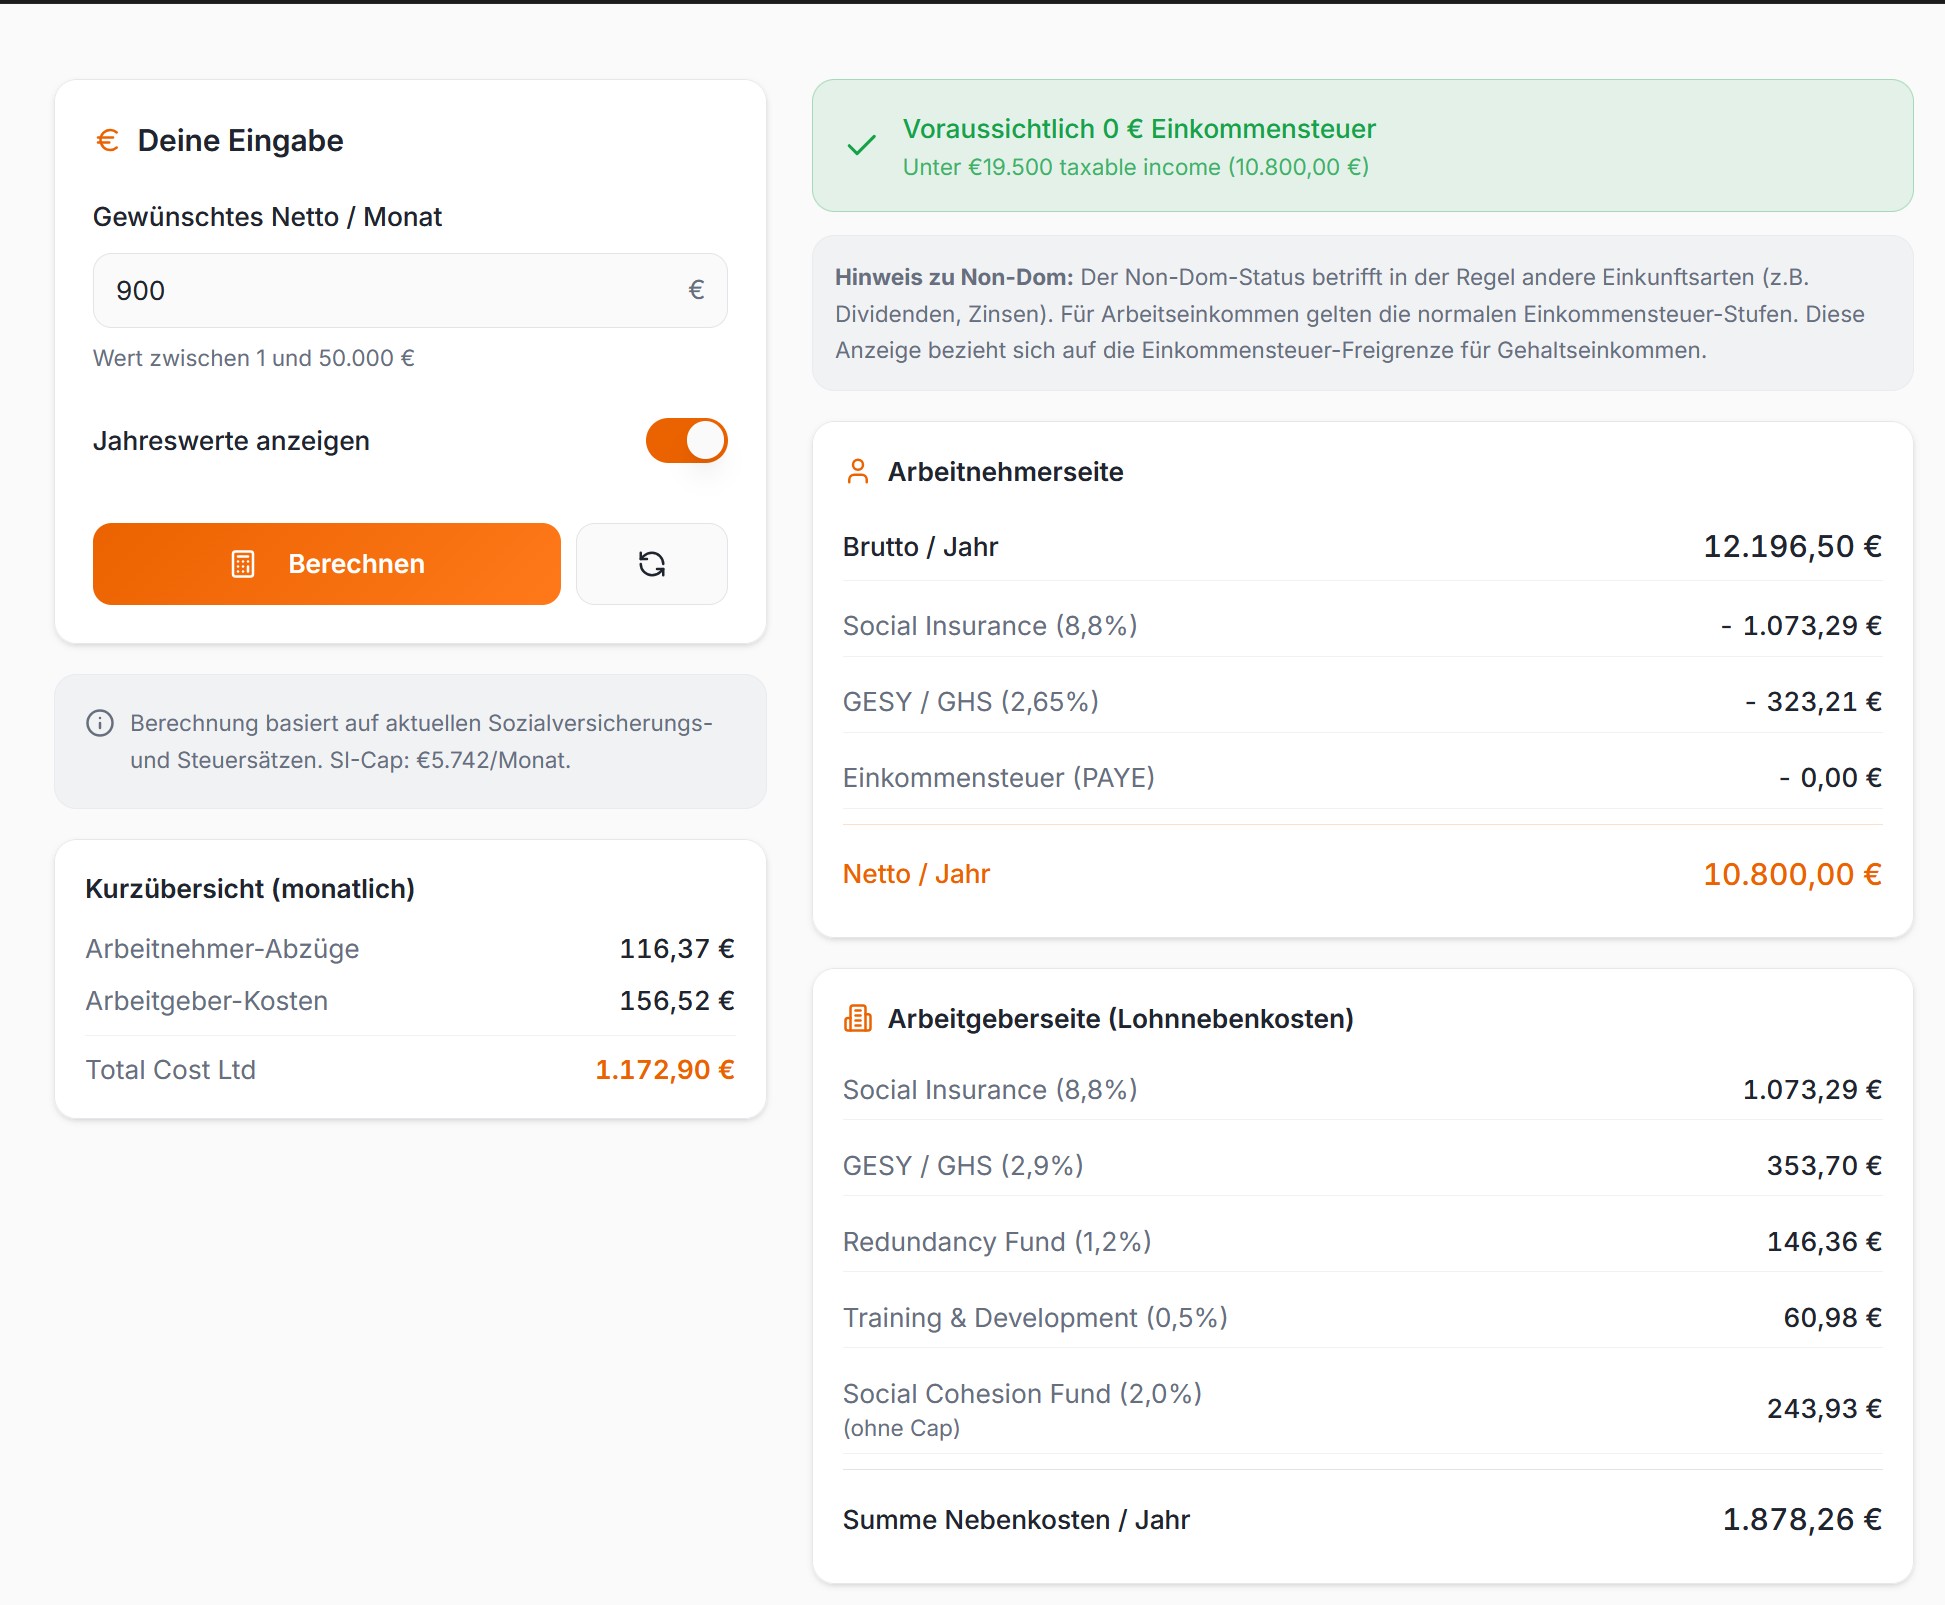Click the orange euro icon beside Deine Eingabe

click(x=107, y=140)
